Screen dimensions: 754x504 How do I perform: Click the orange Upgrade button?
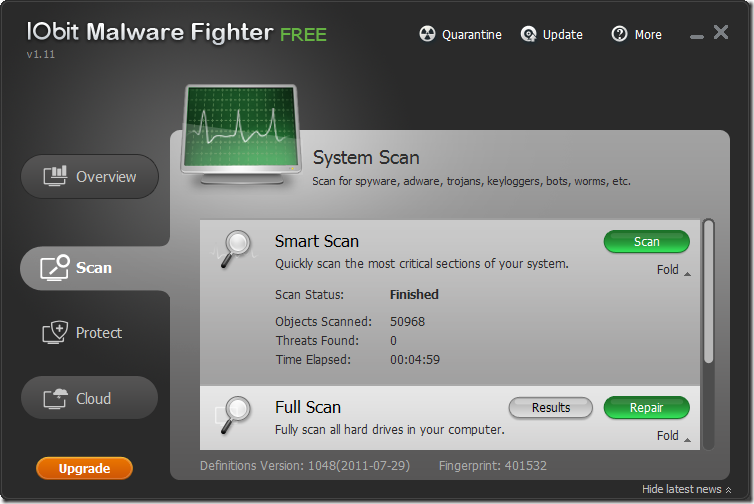click(84, 468)
